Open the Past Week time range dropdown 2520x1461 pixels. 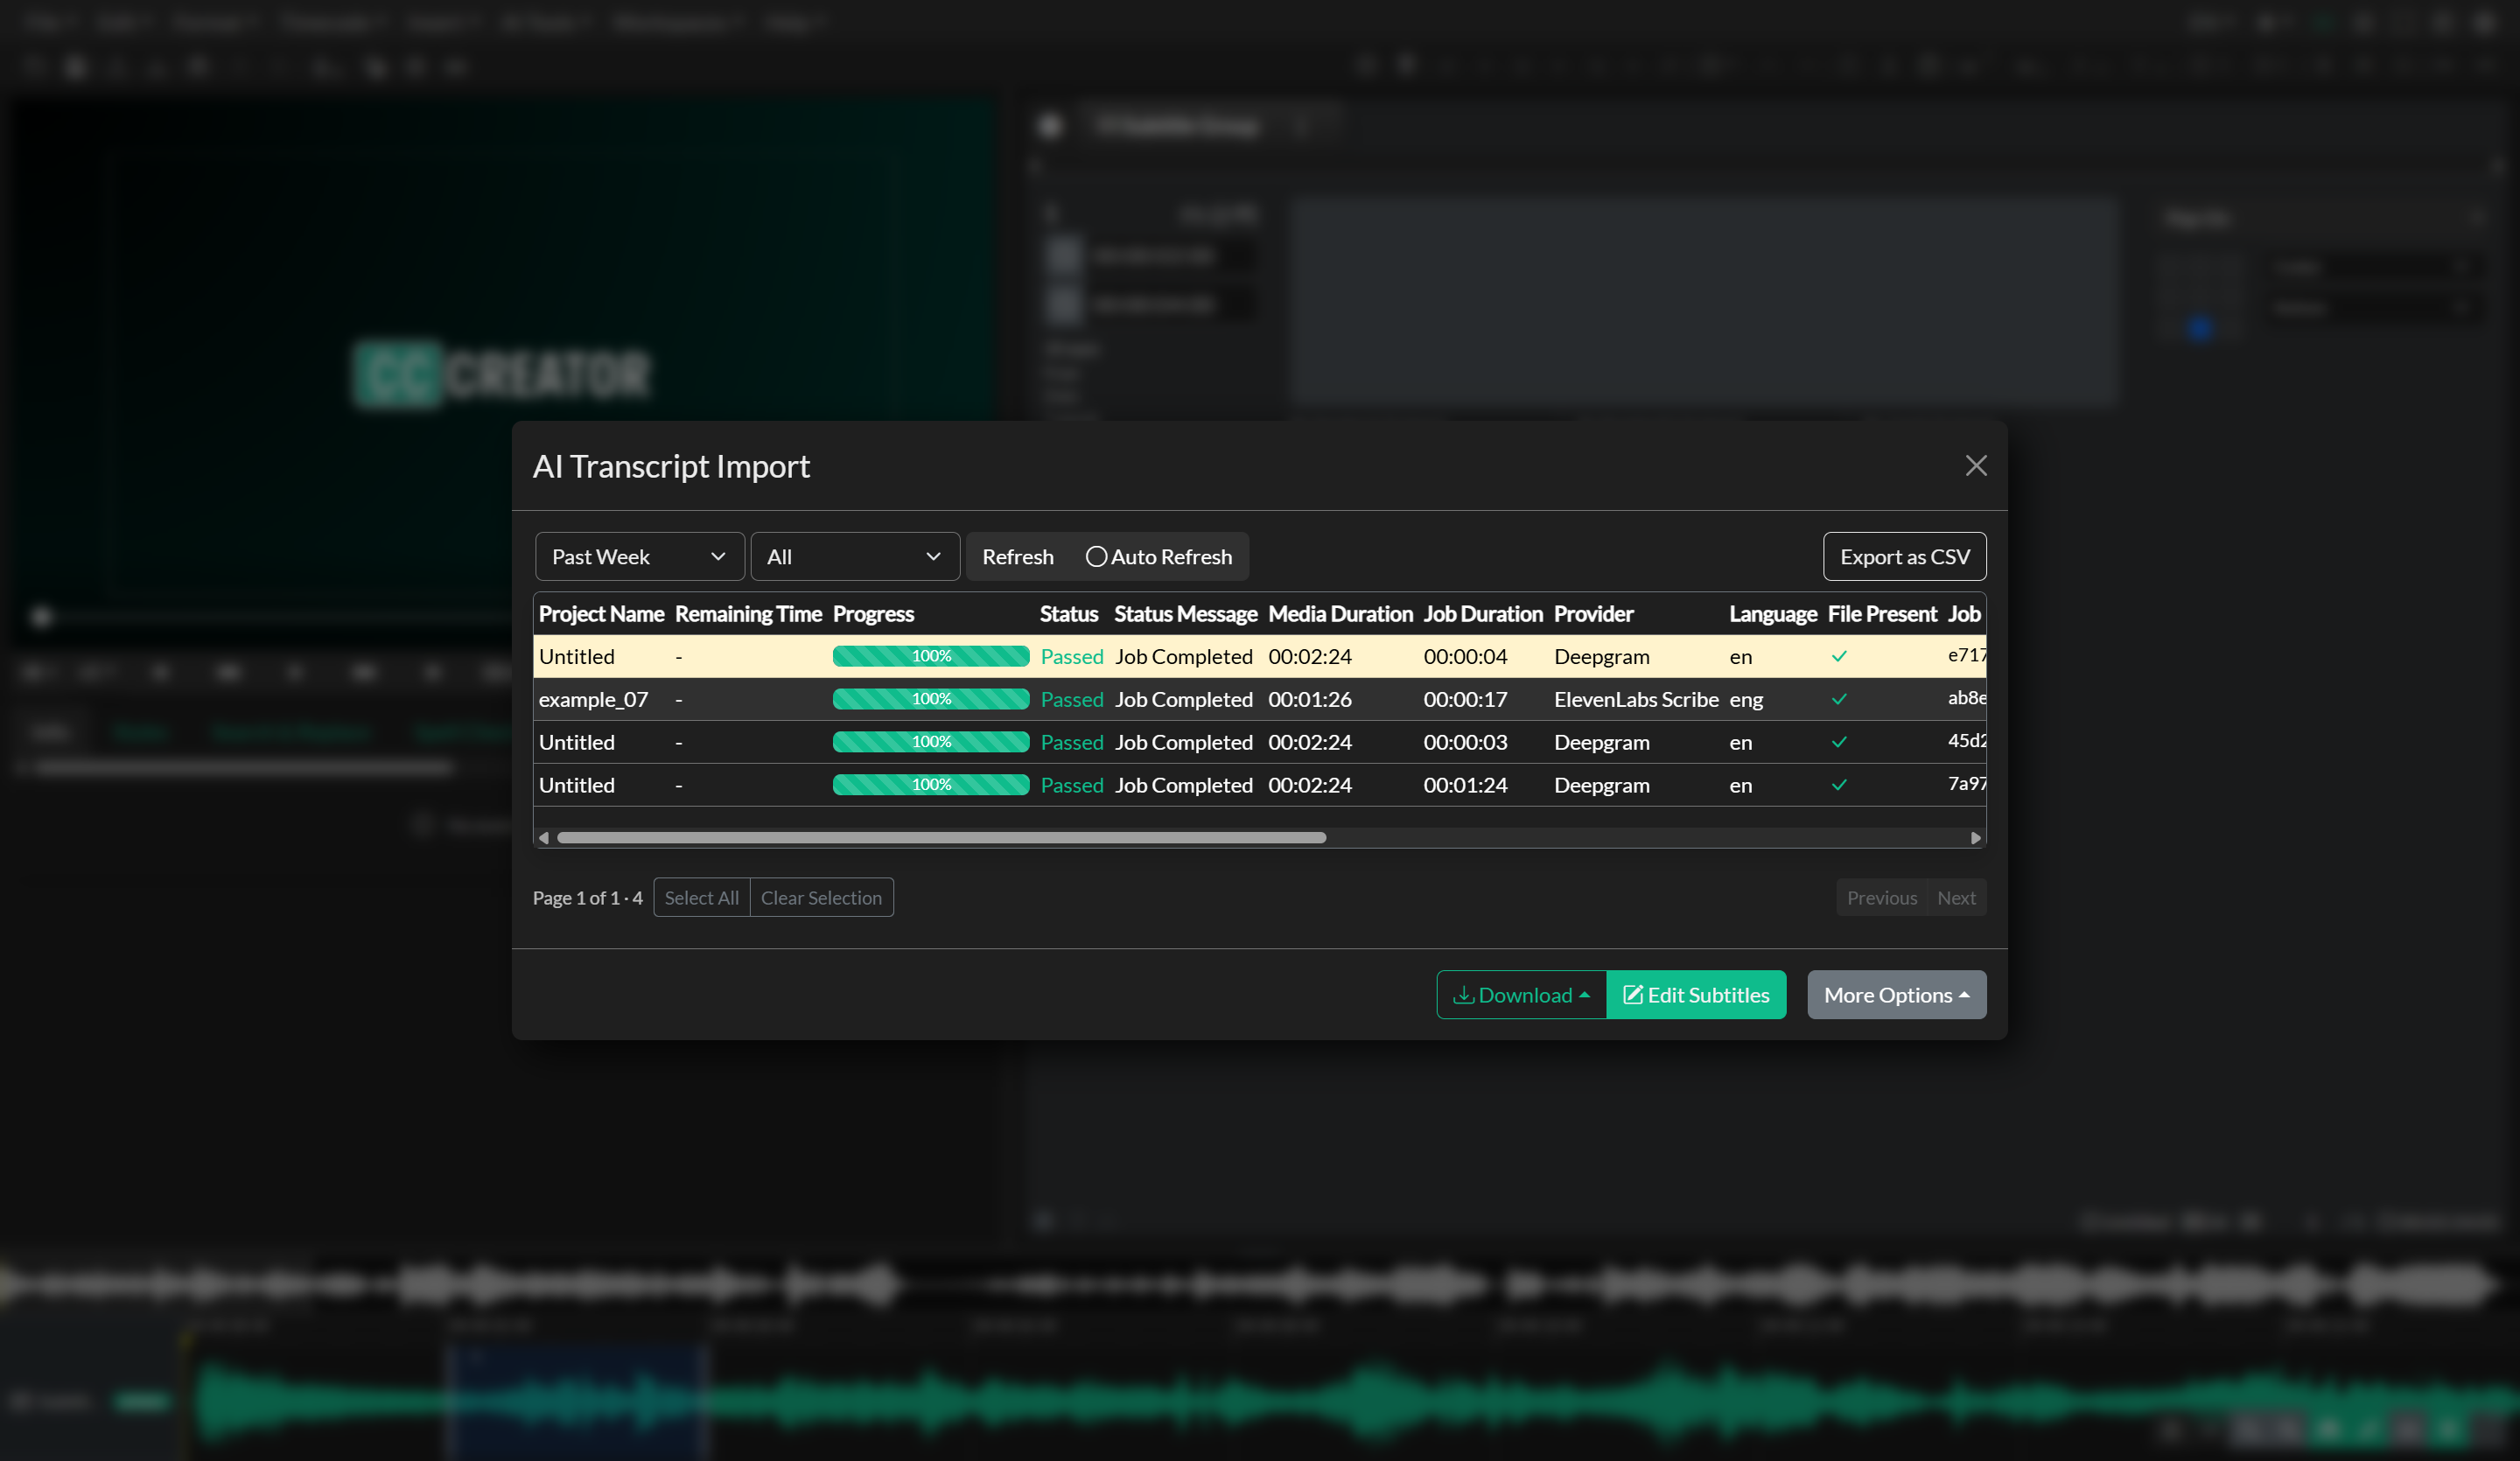[639, 556]
